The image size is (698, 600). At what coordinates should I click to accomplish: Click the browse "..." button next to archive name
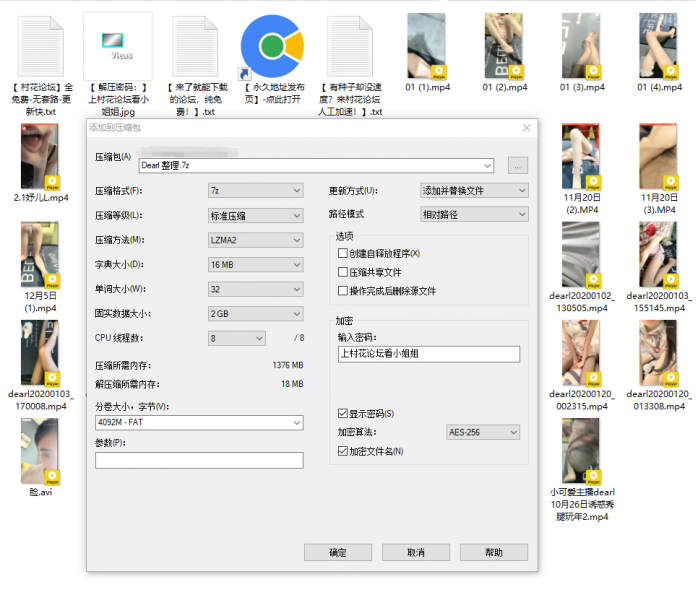tap(518, 166)
